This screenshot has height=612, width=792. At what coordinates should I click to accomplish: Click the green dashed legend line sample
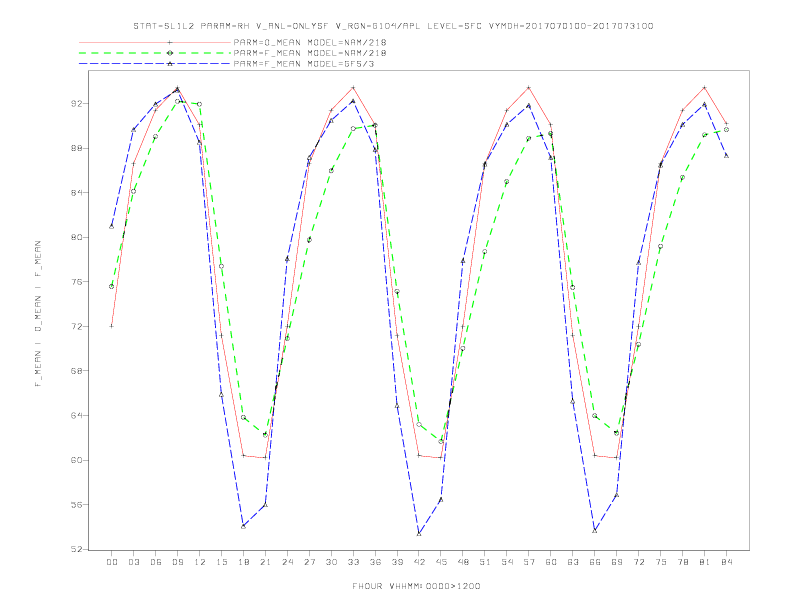pos(155,53)
